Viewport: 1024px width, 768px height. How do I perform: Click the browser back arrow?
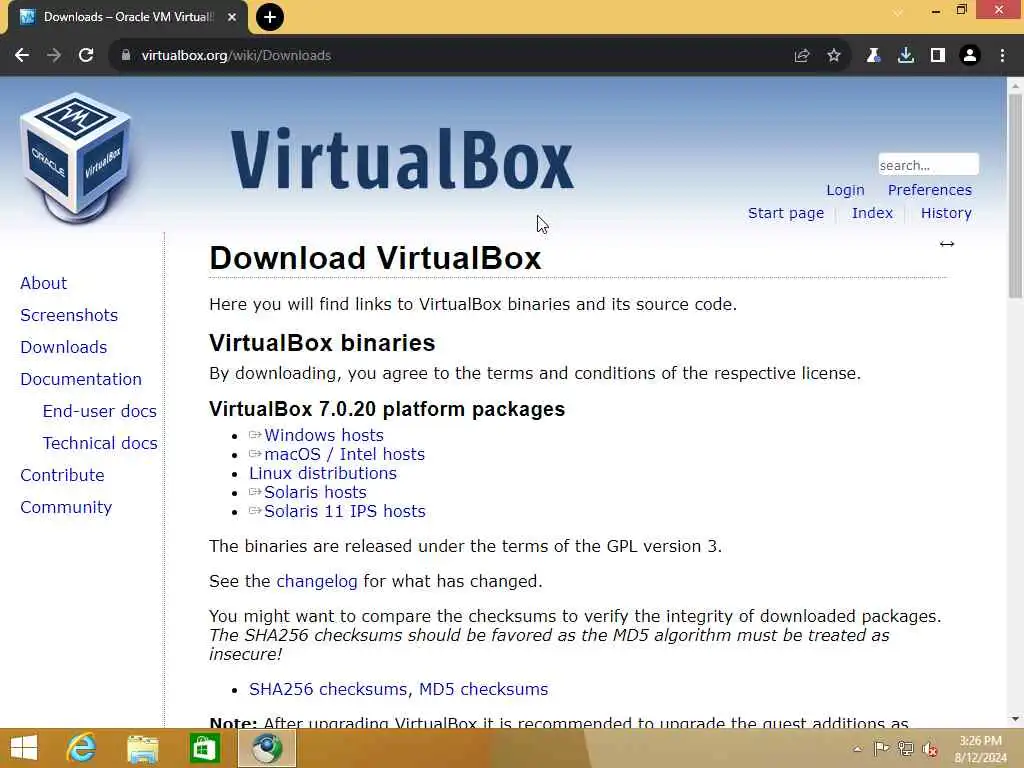(22, 56)
